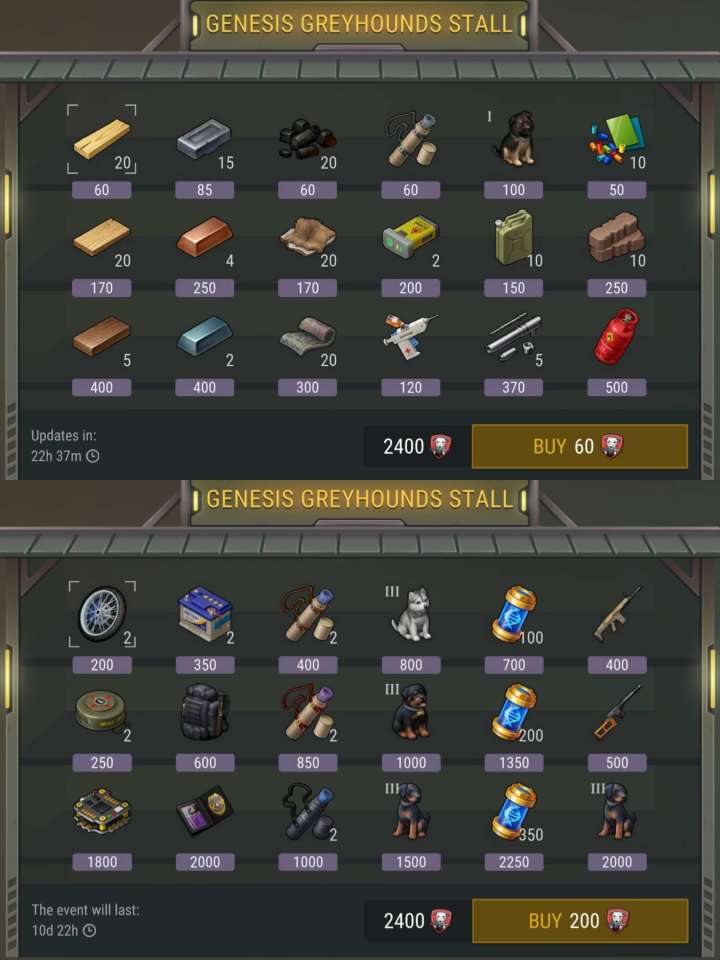The image size is (720, 960).
Task: Select the red gas cylinder item
Action: pos(616,336)
